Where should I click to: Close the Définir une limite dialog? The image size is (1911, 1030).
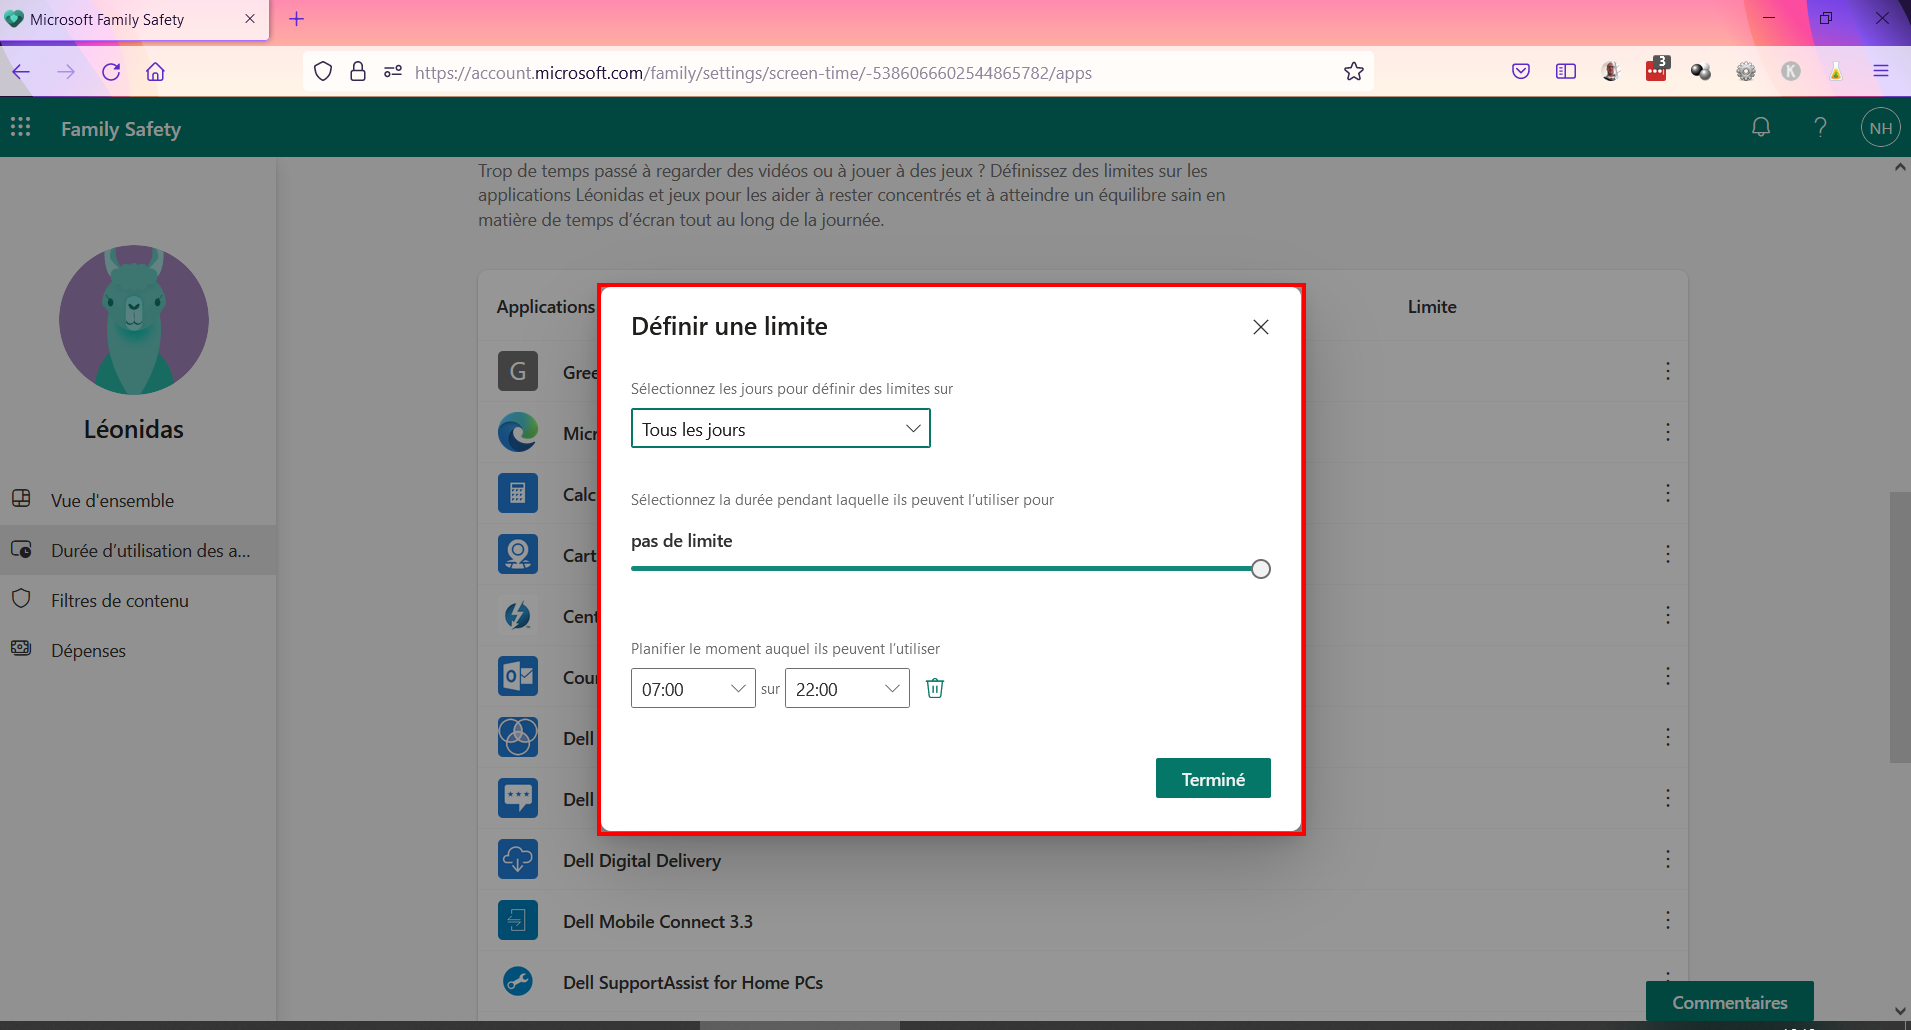1261,327
